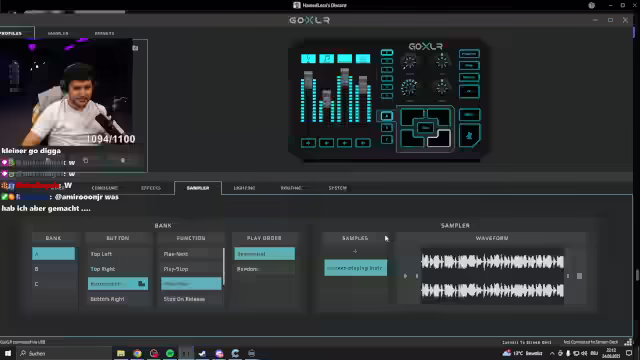Click the folder icon on selected button row
The width and height of the screenshot is (640, 360).
(x=142, y=284)
